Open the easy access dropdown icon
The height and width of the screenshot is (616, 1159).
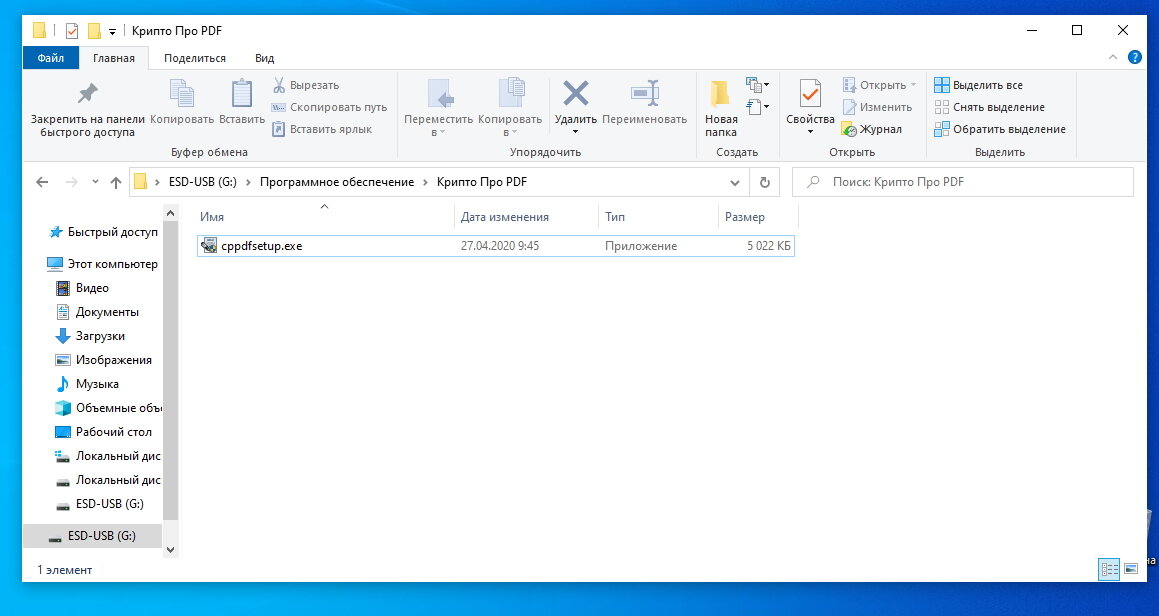pos(758,106)
